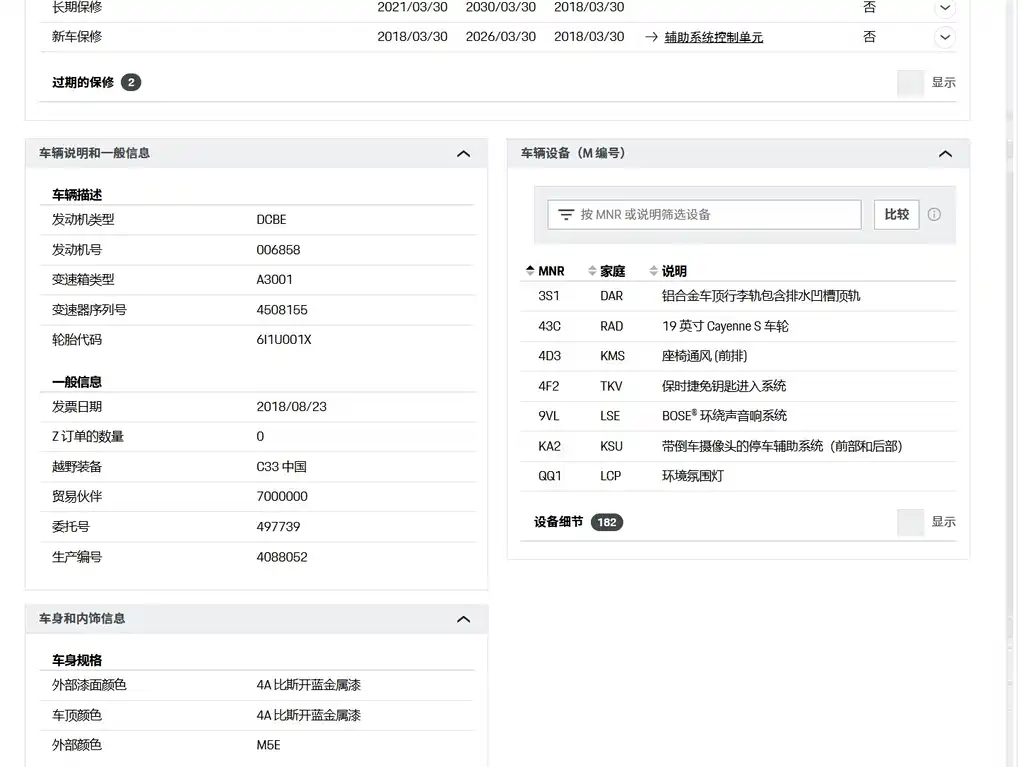Click the 182 badge next to 设备细节
Viewport: 1024px width, 767px height.
606,522
